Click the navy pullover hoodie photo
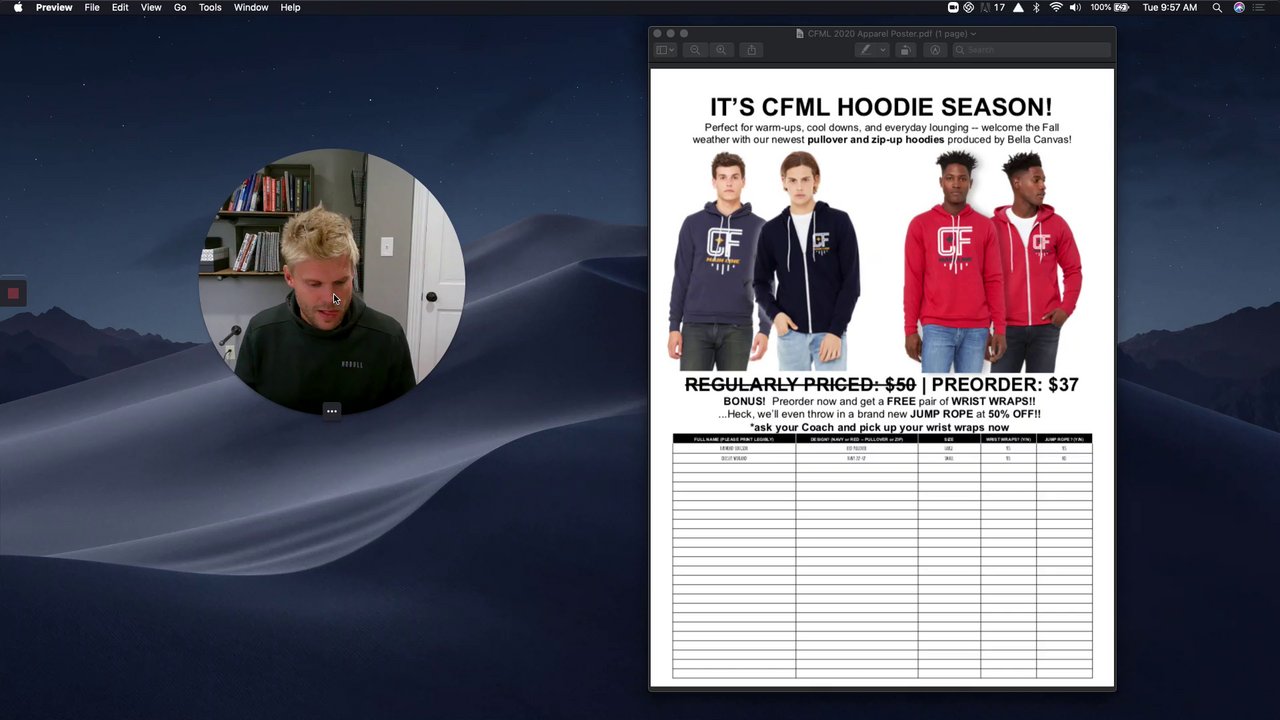The image size is (1280, 720). (718, 262)
